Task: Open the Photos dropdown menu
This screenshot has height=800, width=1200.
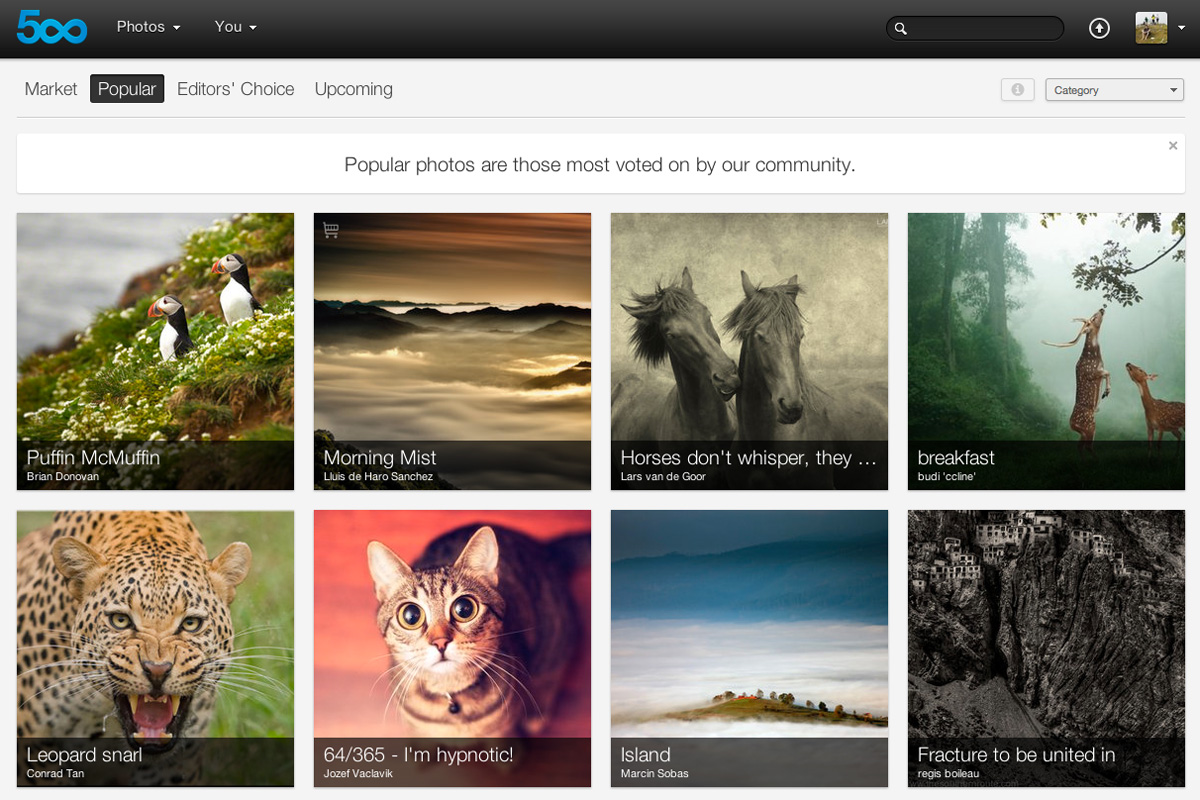Action: tap(148, 27)
